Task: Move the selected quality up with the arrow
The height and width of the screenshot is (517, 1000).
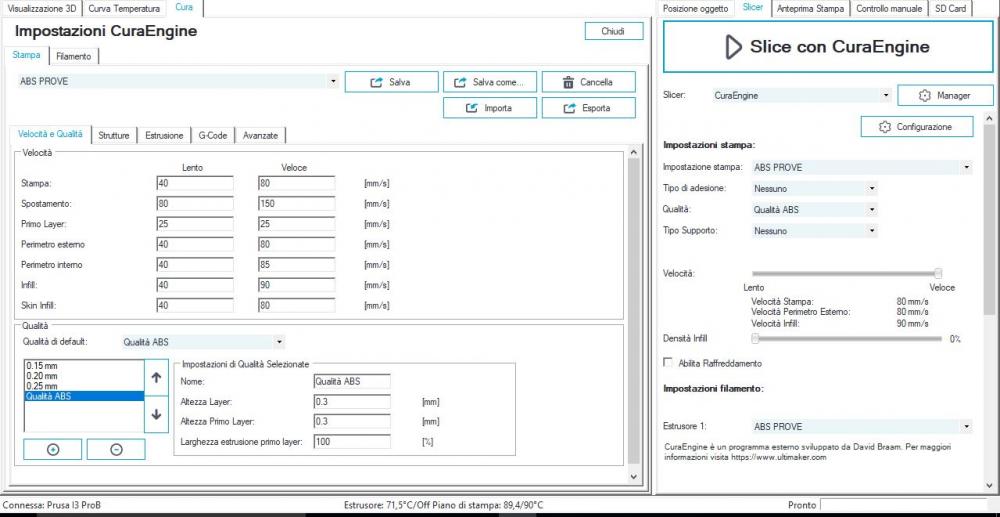Action: (x=156, y=378)
